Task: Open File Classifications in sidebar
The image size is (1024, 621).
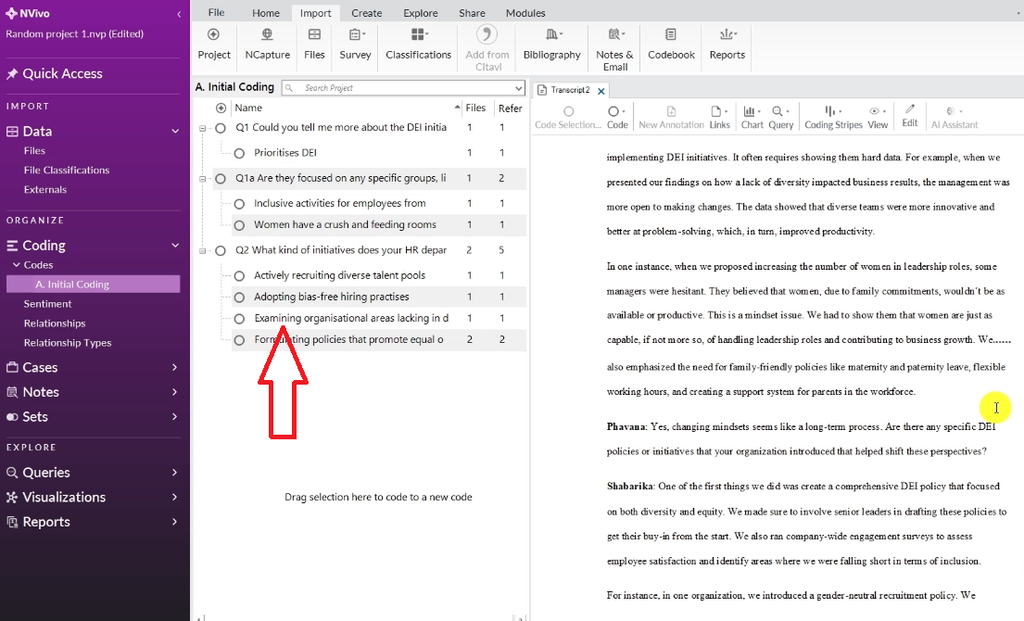Action: 67,170
